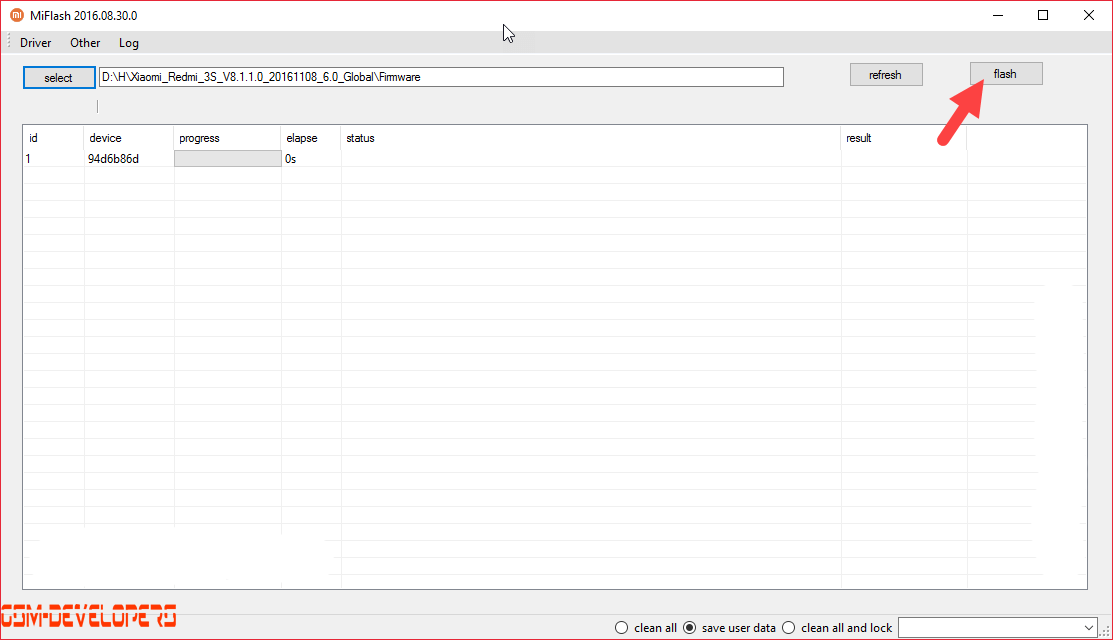Click the 'elapse' column header
This screenshot has height=640, width=1113.
point(311,138)
